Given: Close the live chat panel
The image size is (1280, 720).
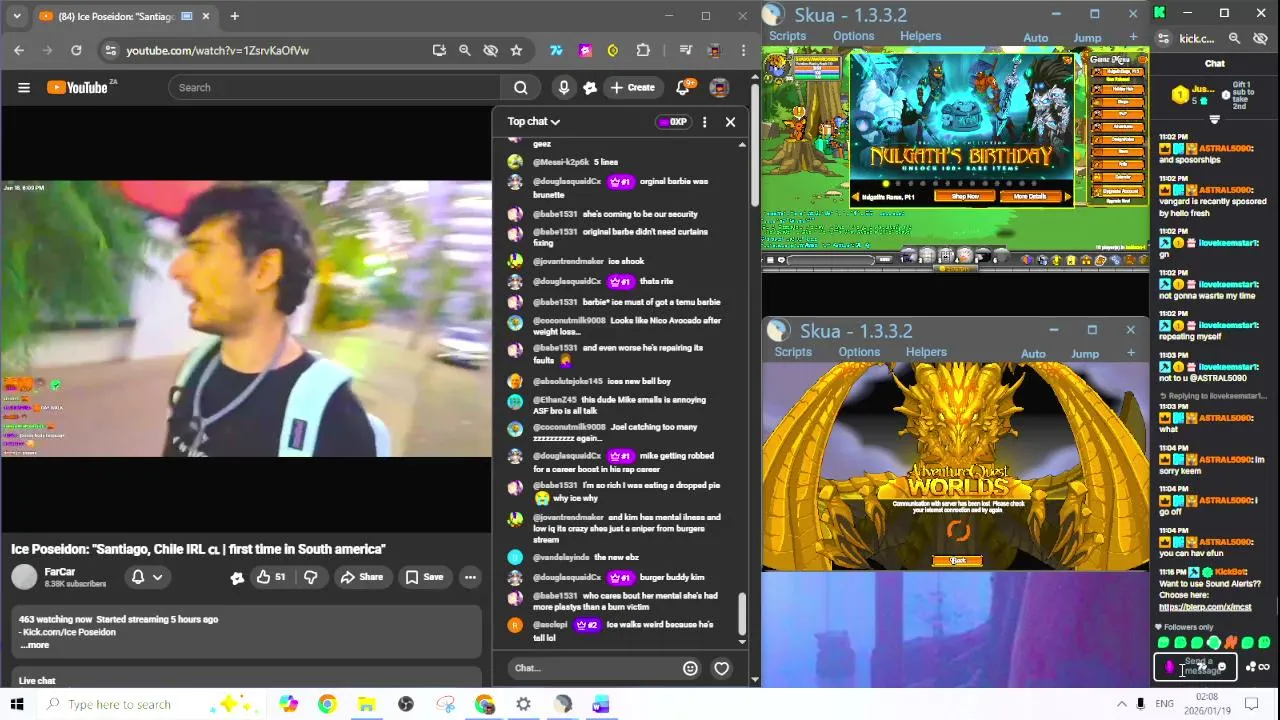Looking at the screenshot, I should [730, 122].
